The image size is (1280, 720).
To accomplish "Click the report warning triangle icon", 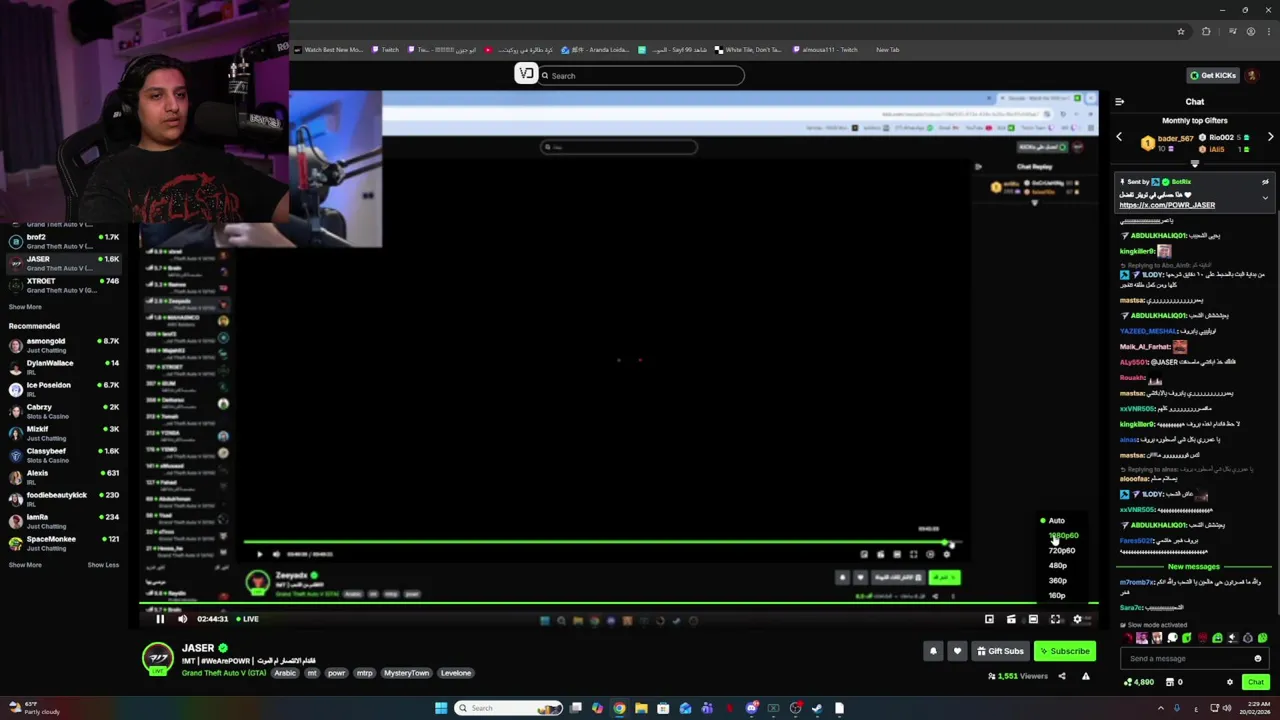I will (1085, 676).
